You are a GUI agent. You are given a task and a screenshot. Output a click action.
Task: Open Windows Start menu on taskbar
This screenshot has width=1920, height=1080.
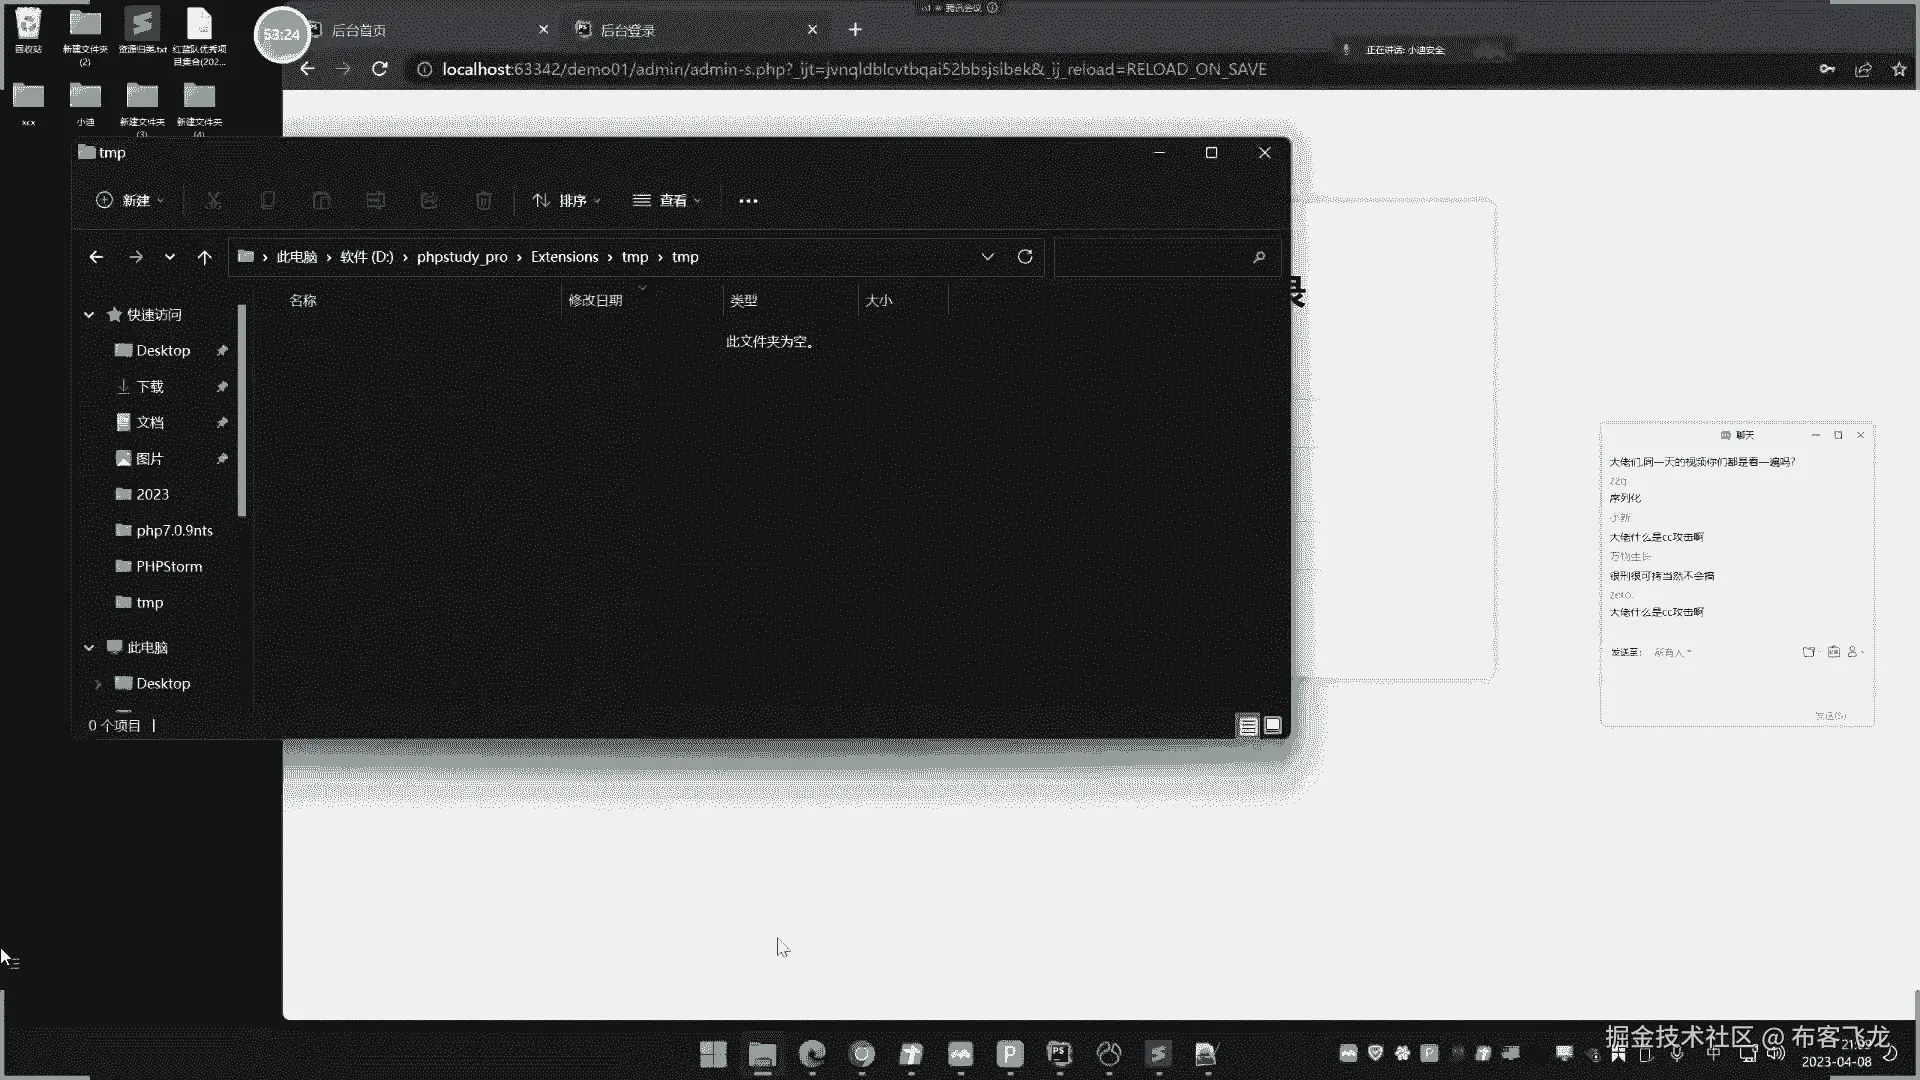(713, 1054)
